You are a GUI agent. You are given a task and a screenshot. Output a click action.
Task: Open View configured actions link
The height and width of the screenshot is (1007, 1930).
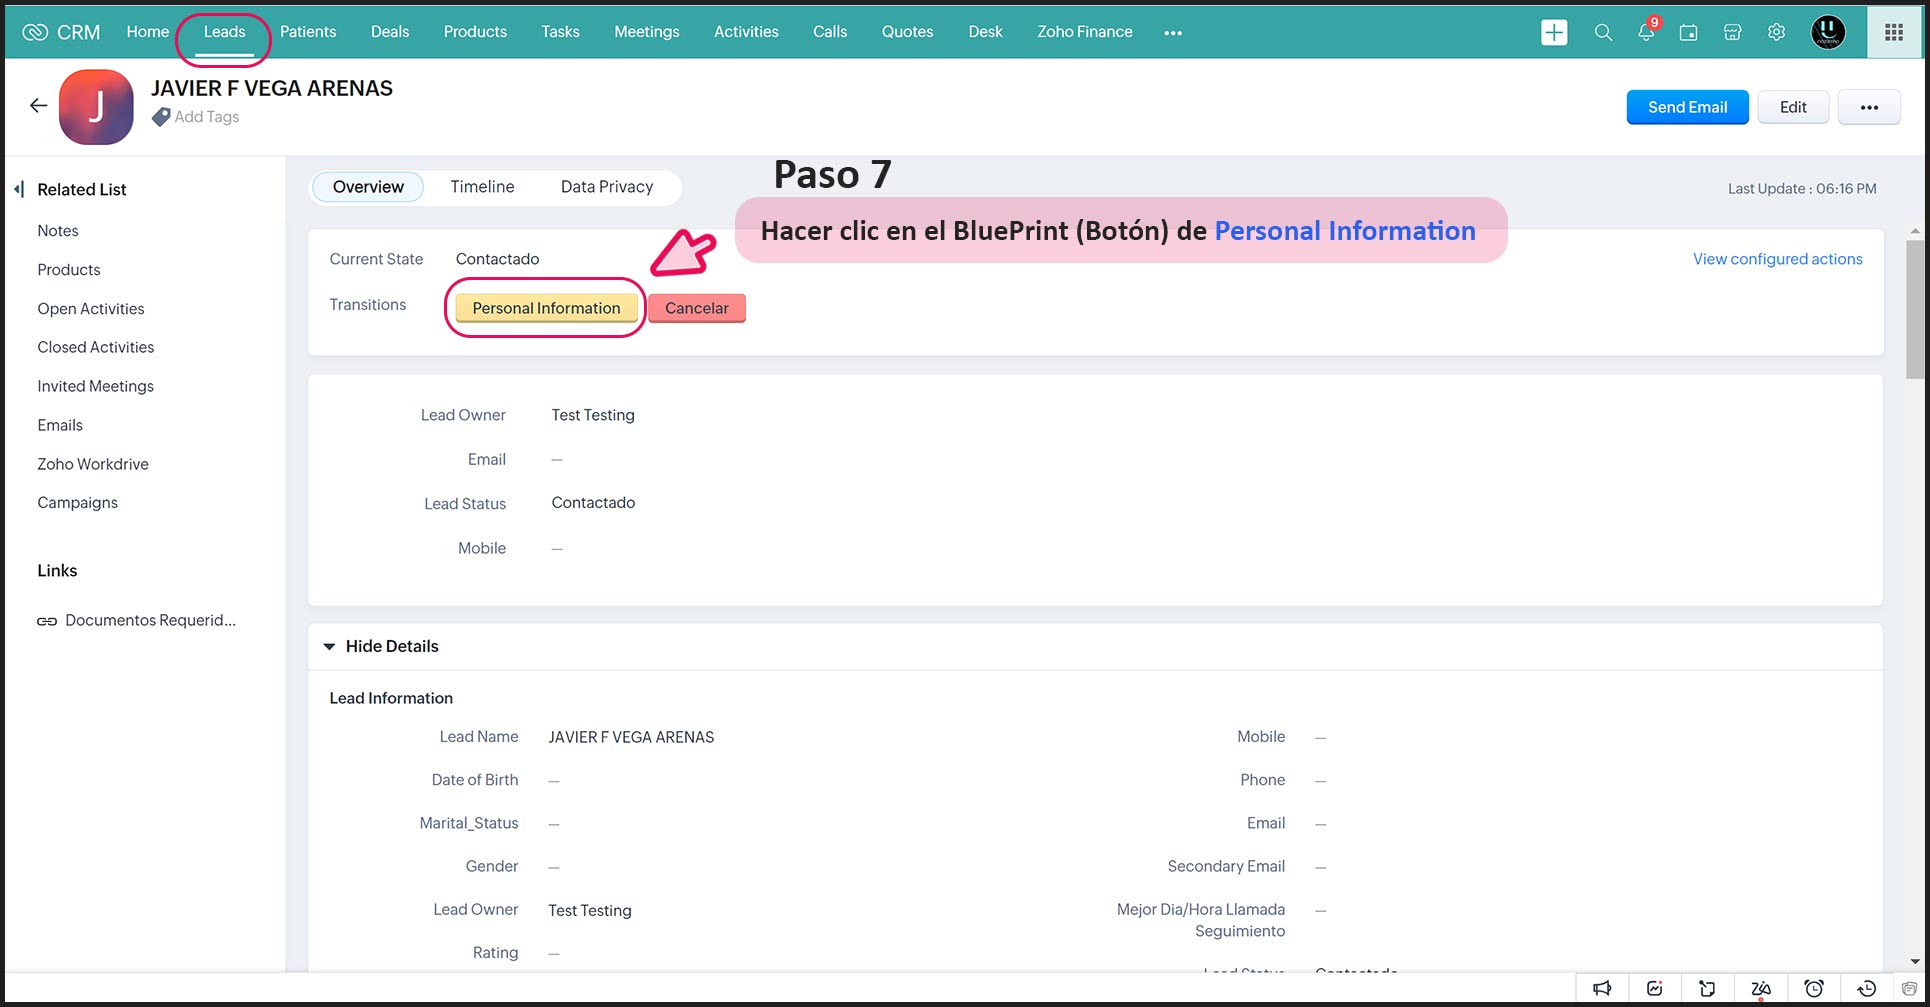(1777, 259)
